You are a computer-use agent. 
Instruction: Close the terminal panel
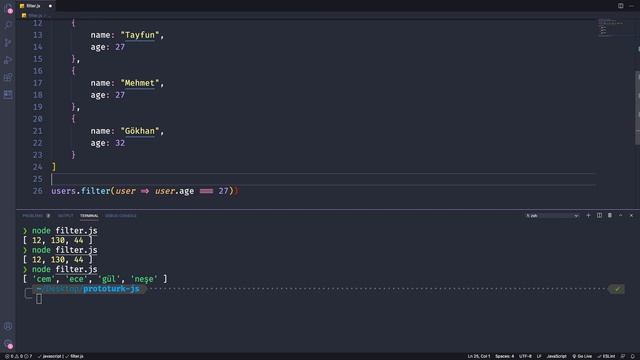coord(631,216)
